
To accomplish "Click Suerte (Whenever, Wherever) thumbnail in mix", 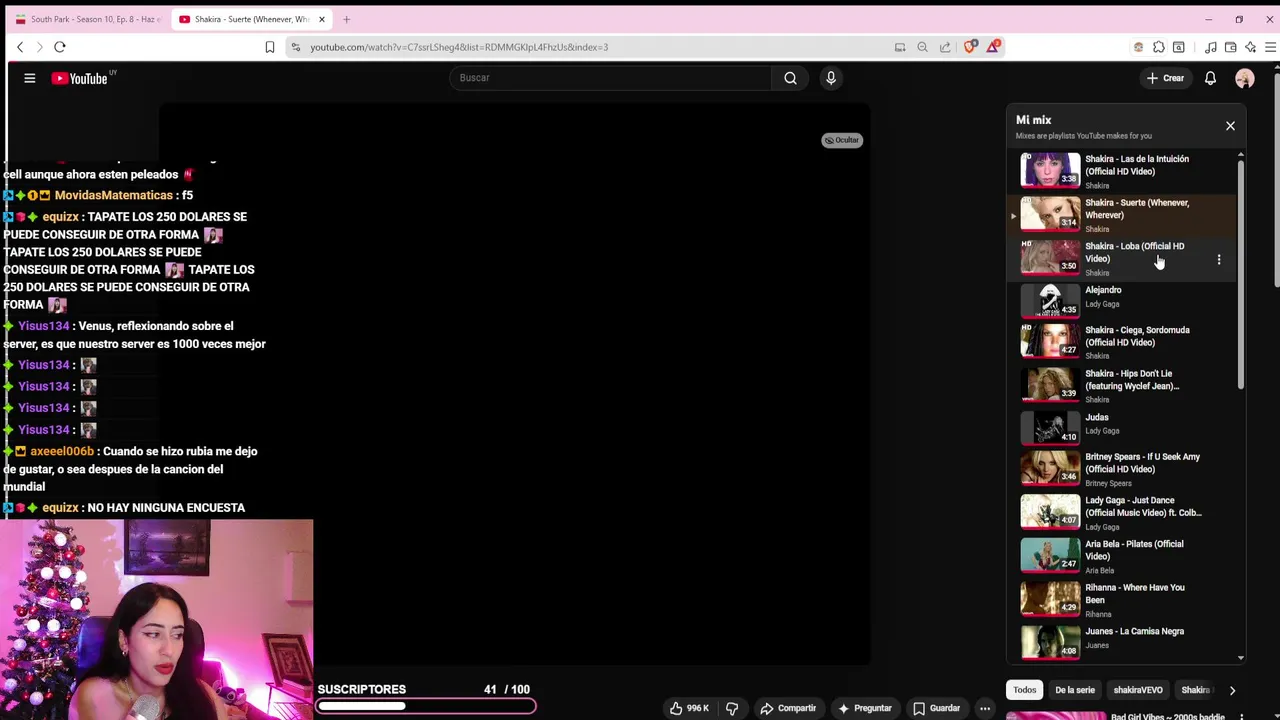I will [1050, 214].
